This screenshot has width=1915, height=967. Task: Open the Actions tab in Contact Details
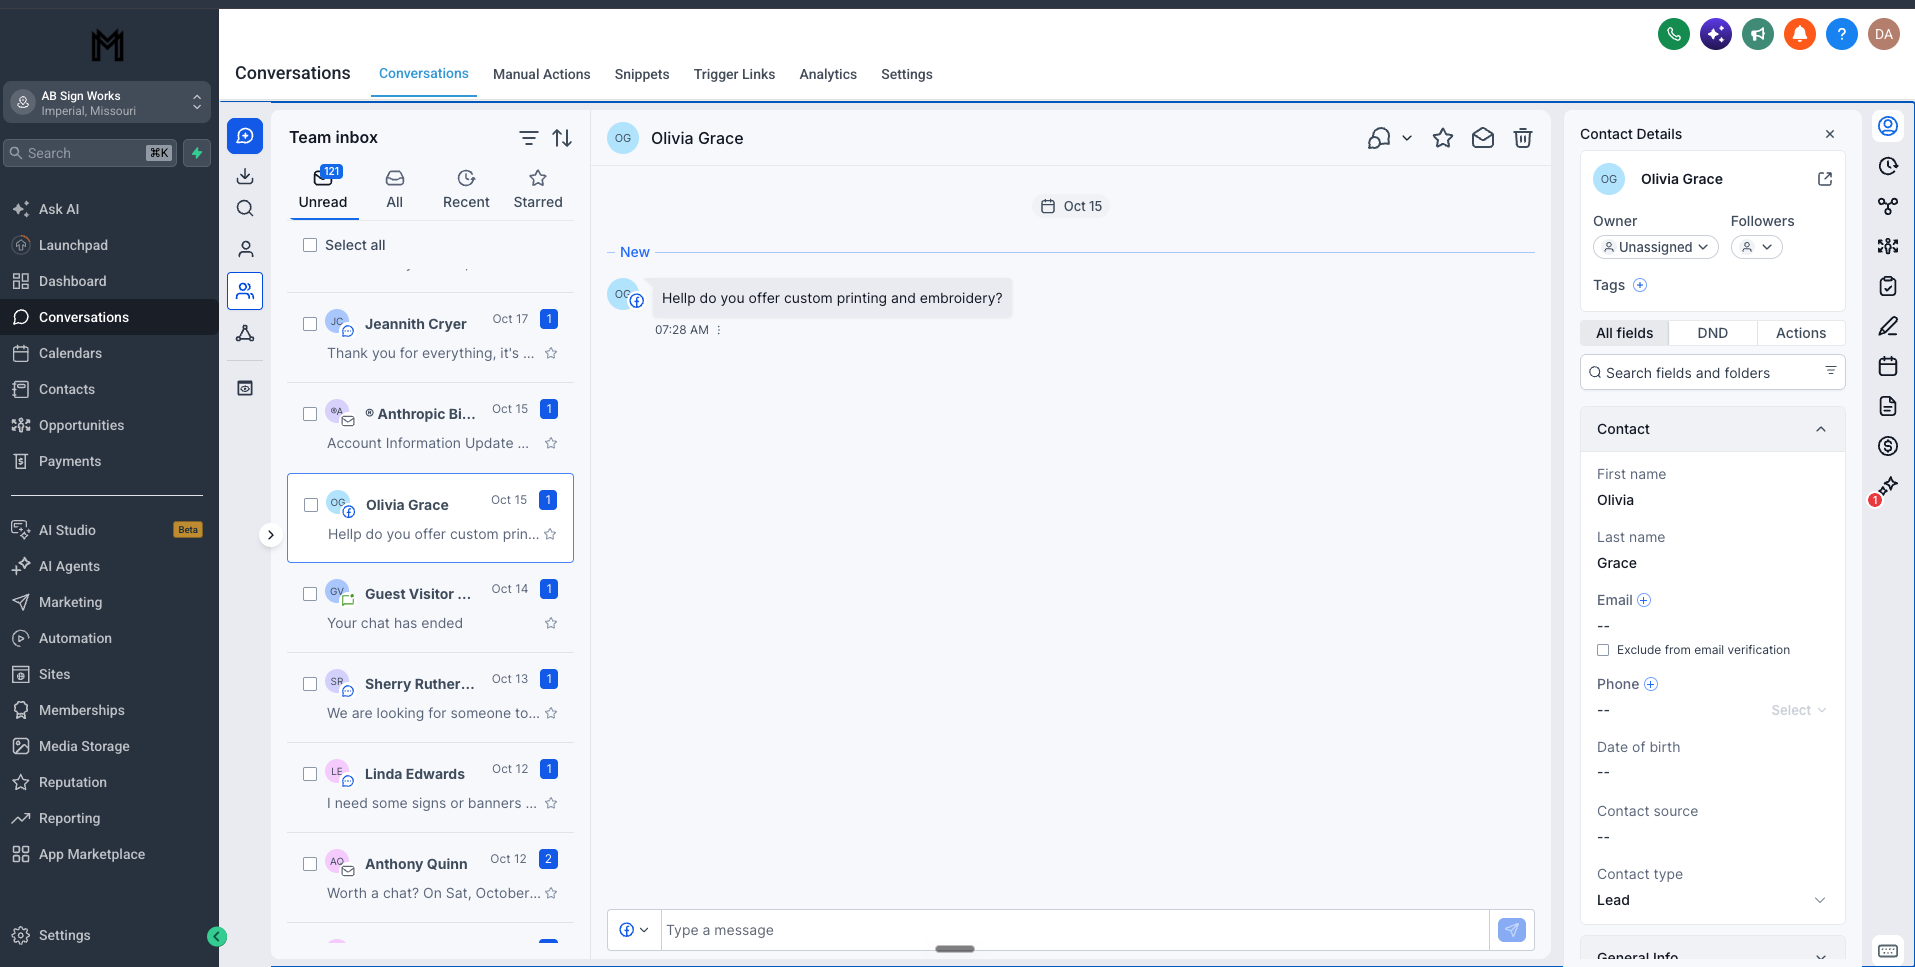pos(1801,333)
